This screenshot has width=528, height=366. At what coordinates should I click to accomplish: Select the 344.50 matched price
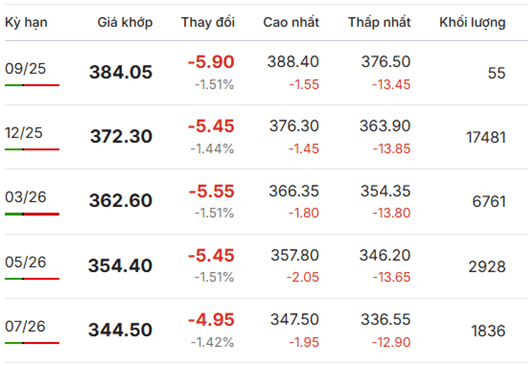pyautogui.click(x=120, y=330)
